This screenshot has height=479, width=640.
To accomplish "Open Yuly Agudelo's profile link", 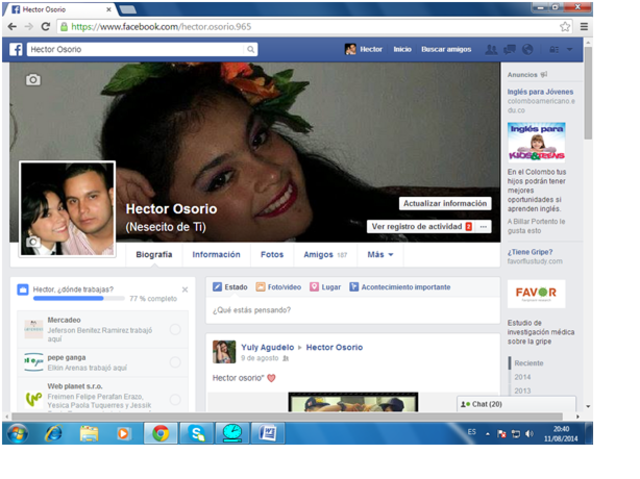I will pos(267,347).
